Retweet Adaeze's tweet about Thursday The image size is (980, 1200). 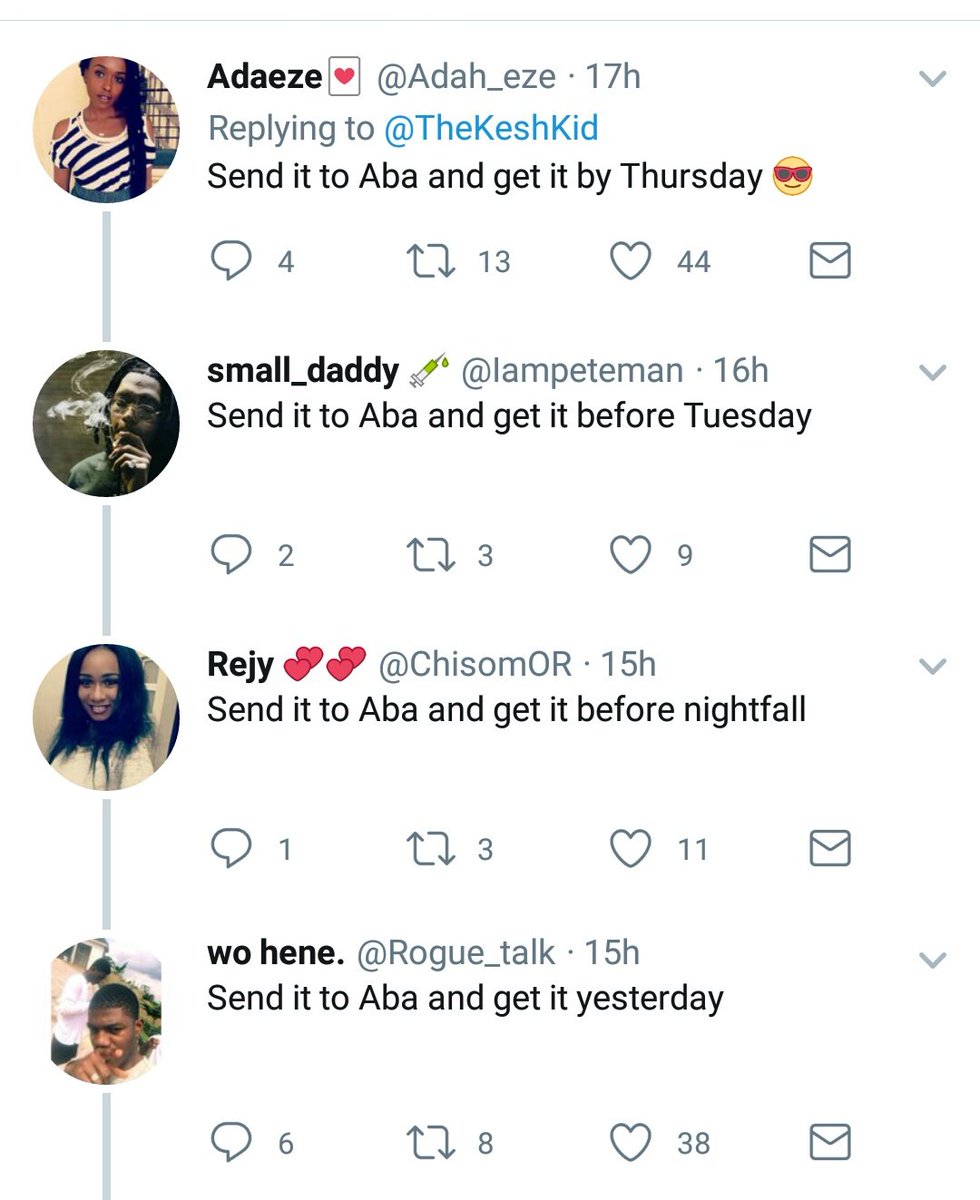pyautogui.click(x=430, y=262)
